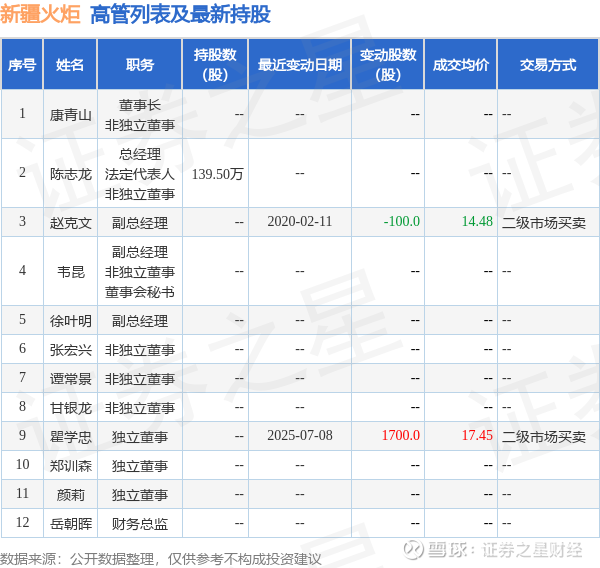Select the 交易方式 column header
Viewport: 600px width, 568px height.
tap(548, 65)
